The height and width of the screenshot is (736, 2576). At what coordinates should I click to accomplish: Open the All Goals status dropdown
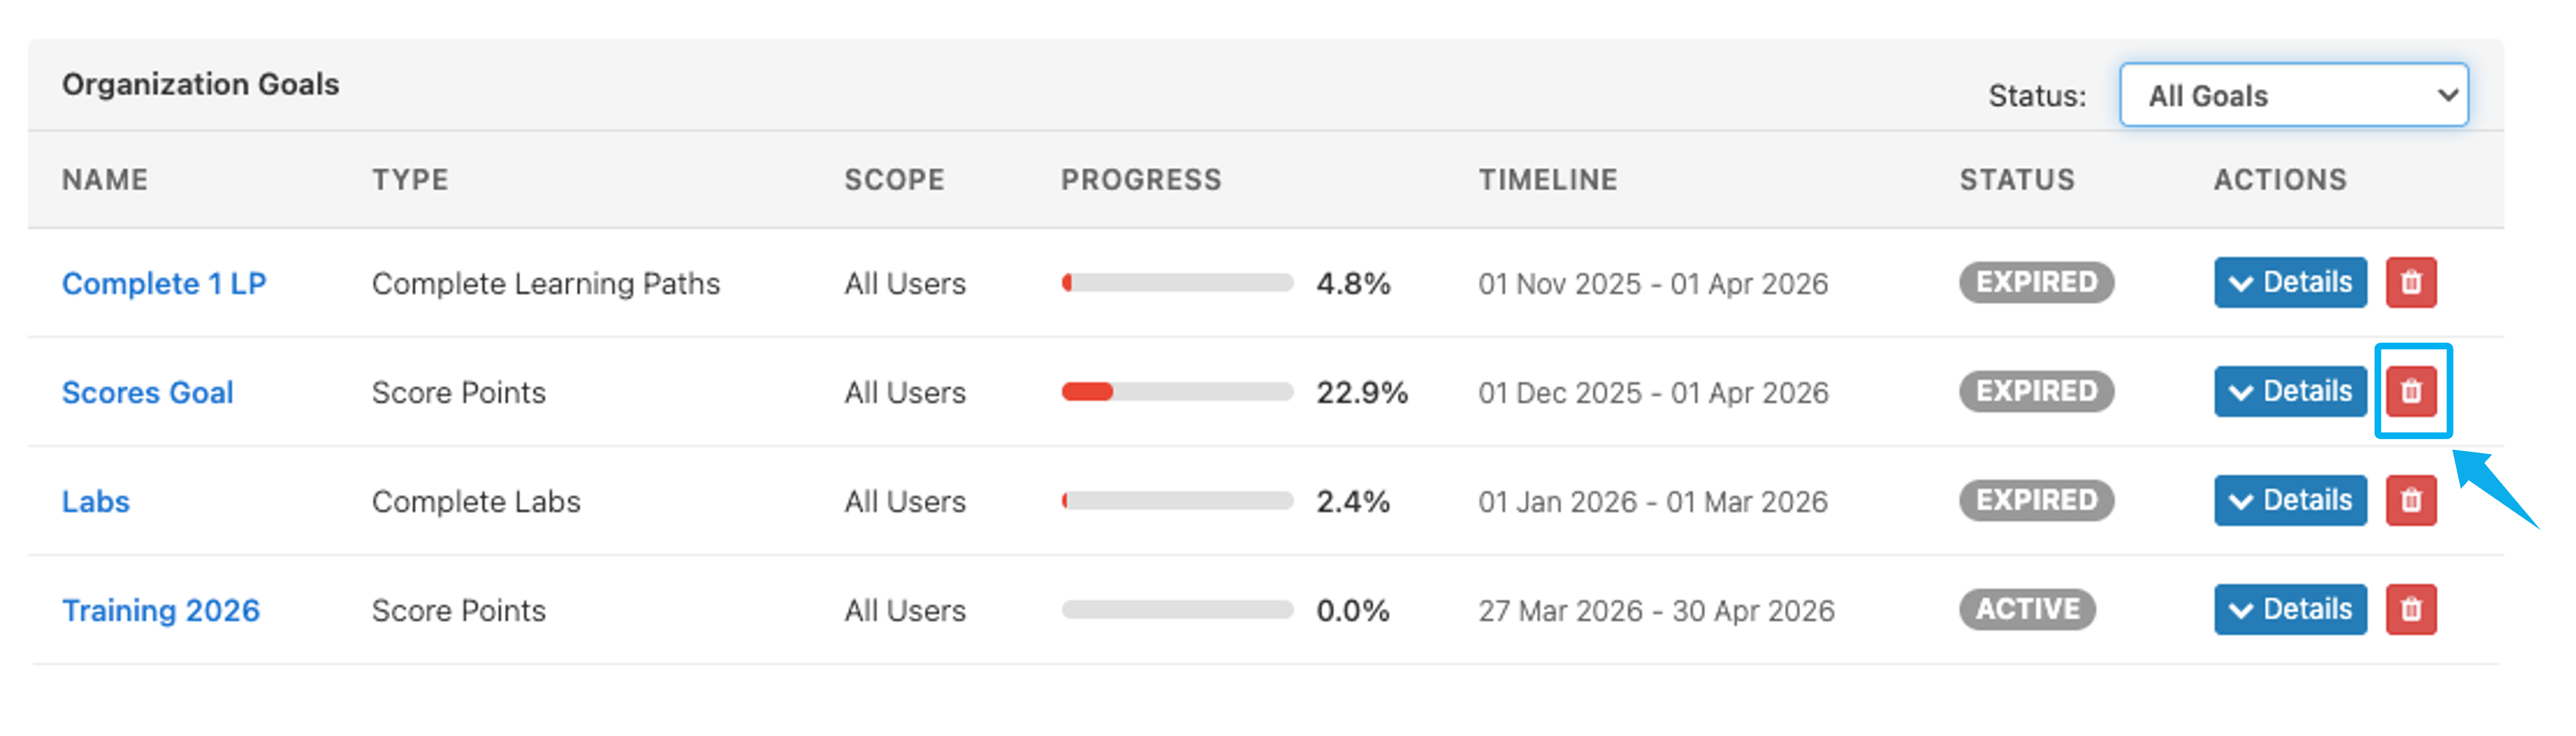pyautogui.click(x=2293, y=96)
